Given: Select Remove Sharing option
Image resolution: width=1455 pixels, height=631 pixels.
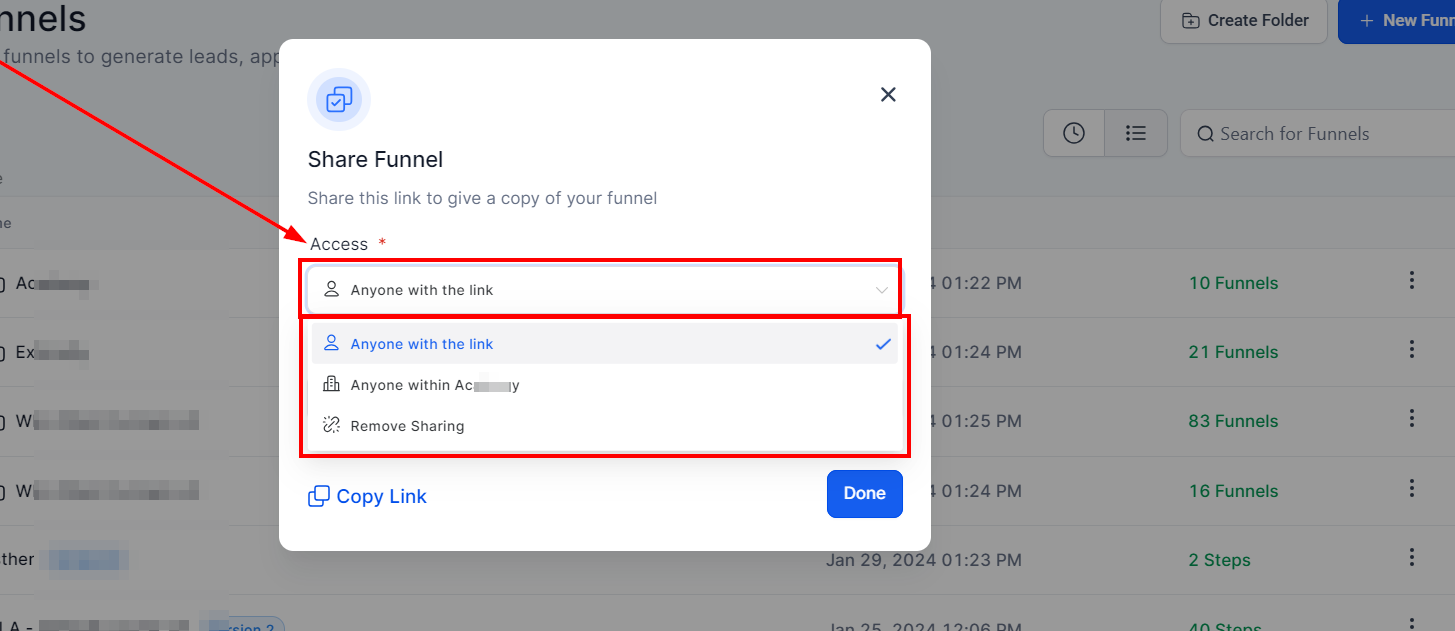Looking at the screenshot, I should tap(605, 426).
